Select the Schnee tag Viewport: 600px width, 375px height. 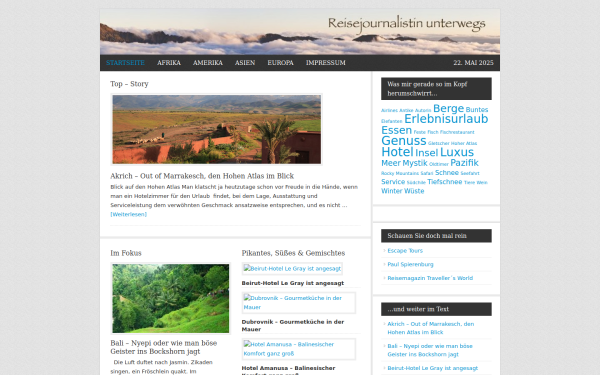pos(447,173)
